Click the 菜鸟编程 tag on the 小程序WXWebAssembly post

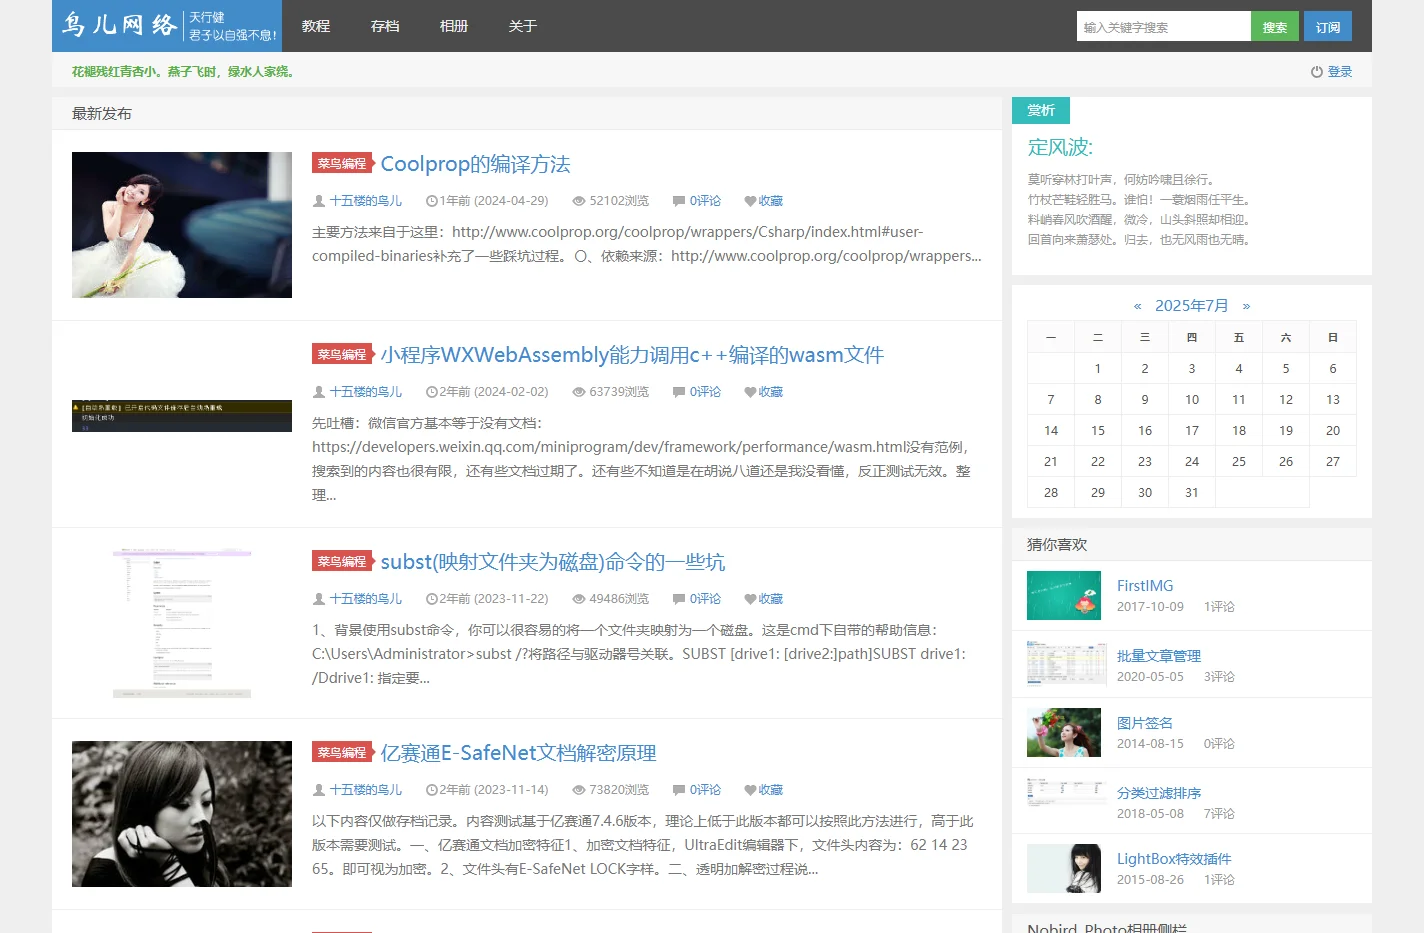coord(342,354)
